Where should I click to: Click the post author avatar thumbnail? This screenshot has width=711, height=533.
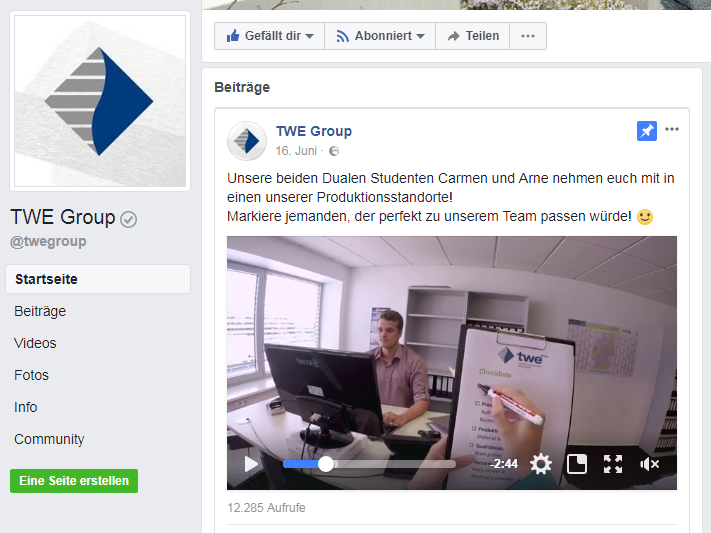pos(247,141)
